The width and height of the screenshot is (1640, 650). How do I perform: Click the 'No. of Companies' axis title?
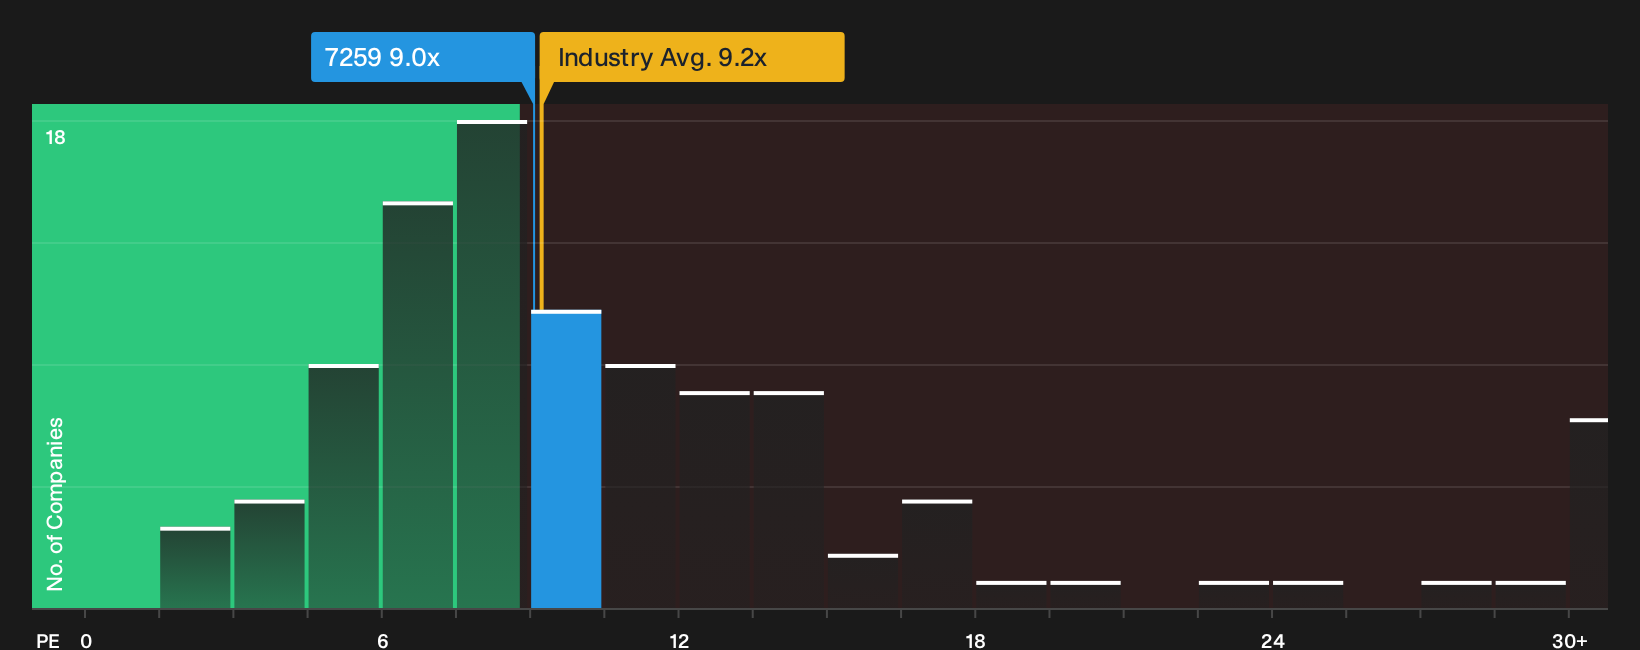coord(55,504)
